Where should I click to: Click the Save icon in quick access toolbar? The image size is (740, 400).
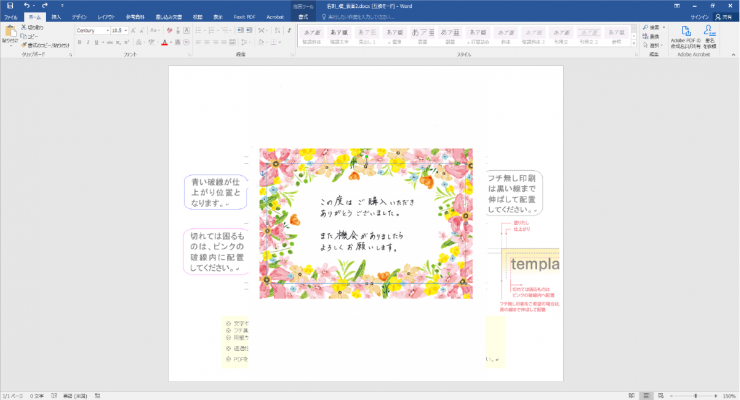pyautogui.click(x=9, y=6)
